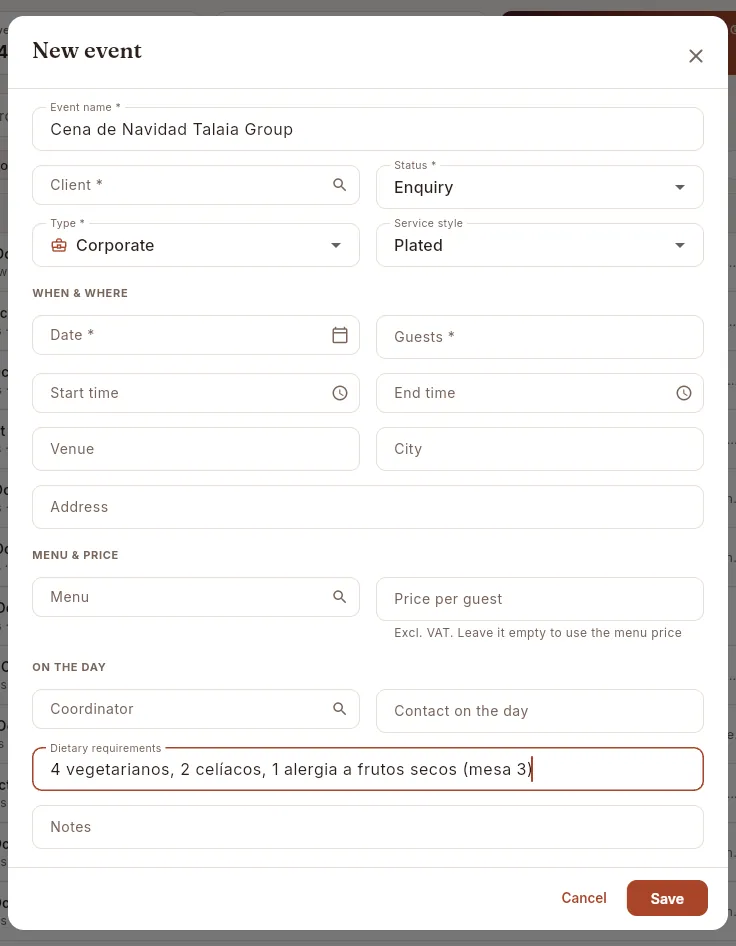Open the Status field showing Enquiry
736x946 pixels.
tap(539, 187)
